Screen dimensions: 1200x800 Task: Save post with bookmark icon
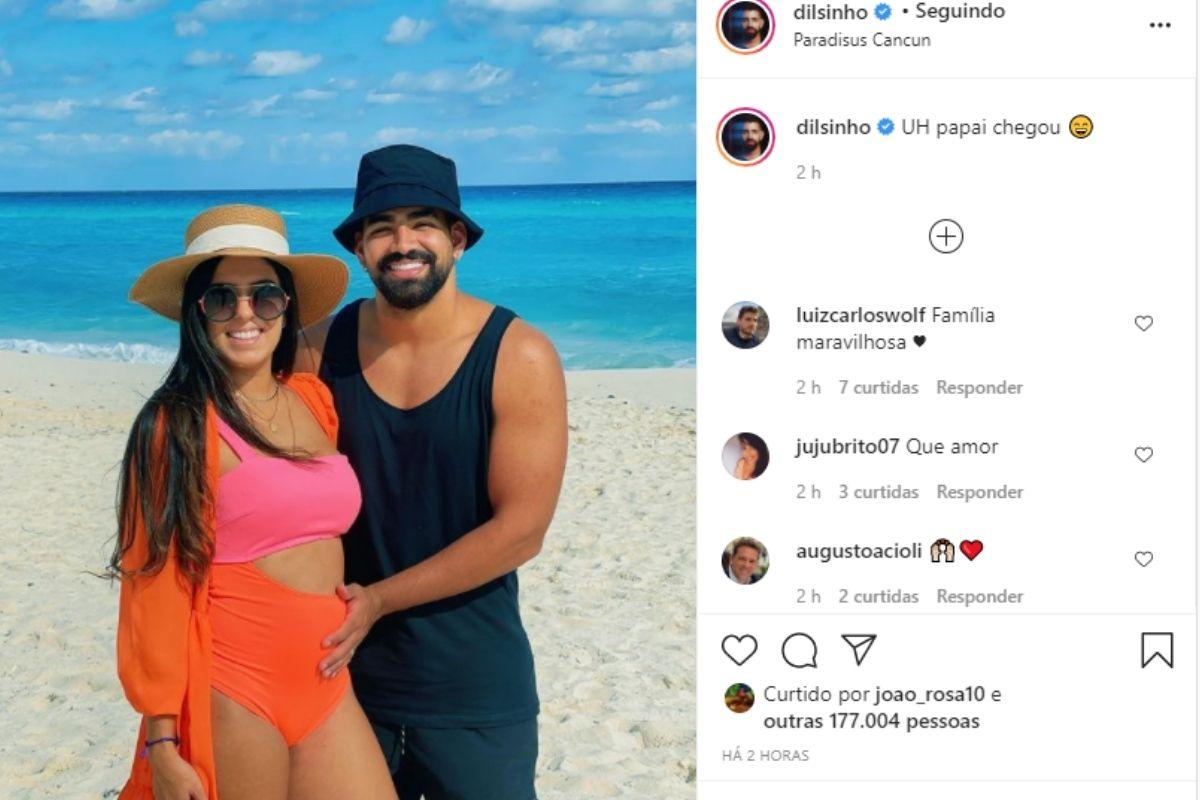point(1156,650)
